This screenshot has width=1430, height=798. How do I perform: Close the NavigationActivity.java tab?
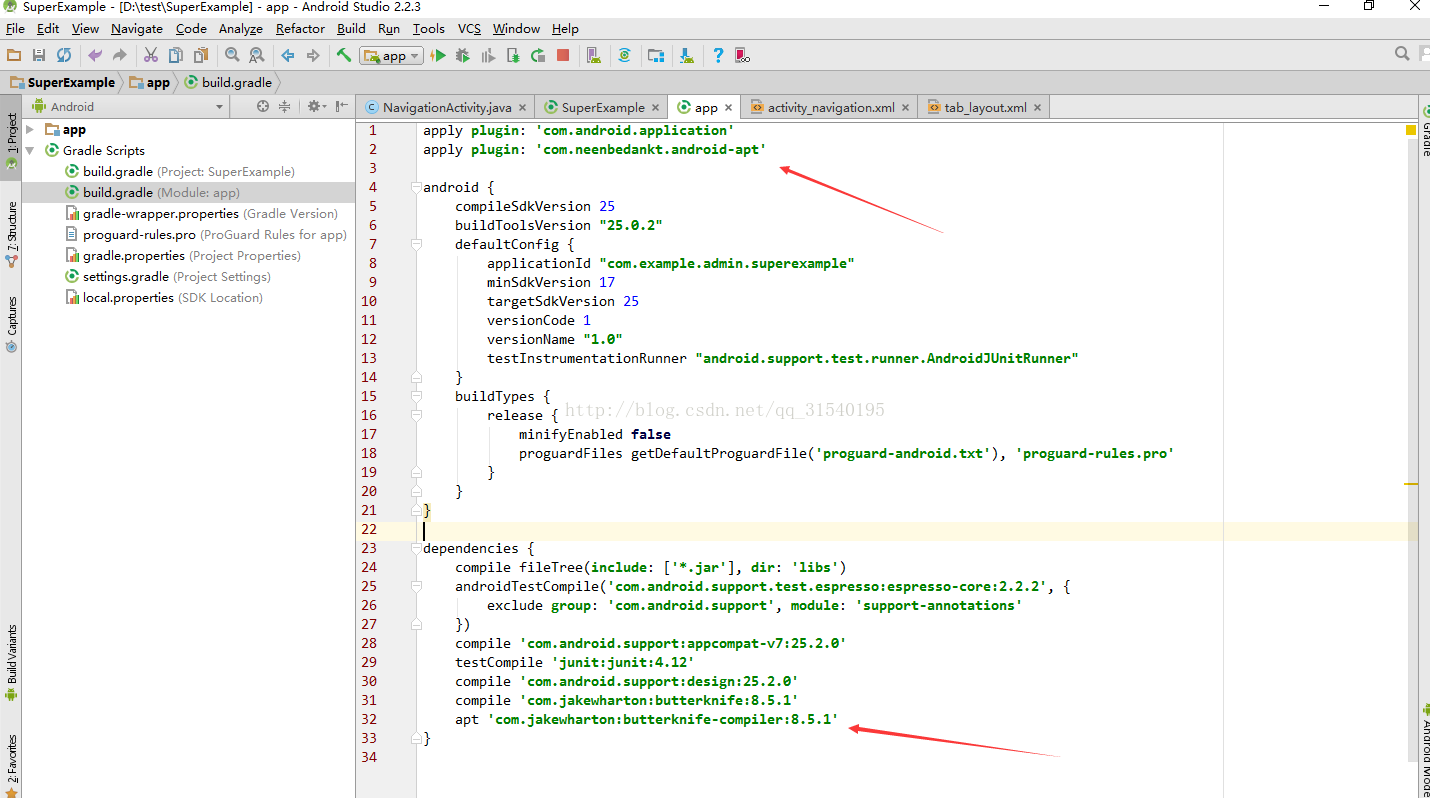pos(523,108)
